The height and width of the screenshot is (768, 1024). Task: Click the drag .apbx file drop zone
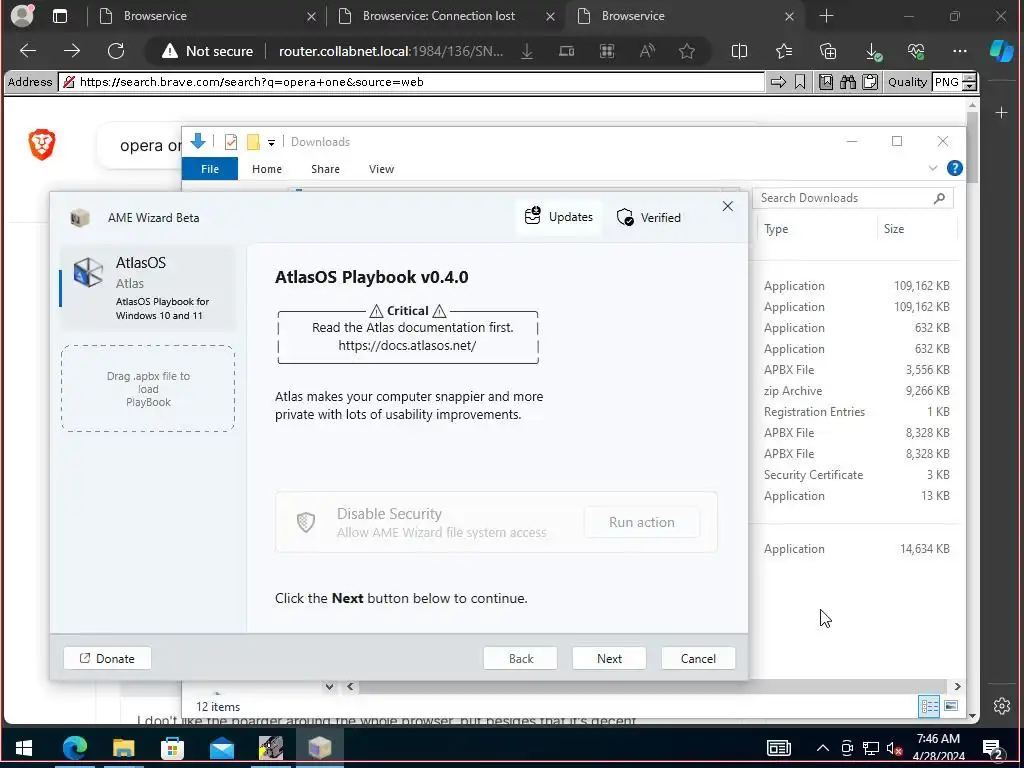point(148,389)
